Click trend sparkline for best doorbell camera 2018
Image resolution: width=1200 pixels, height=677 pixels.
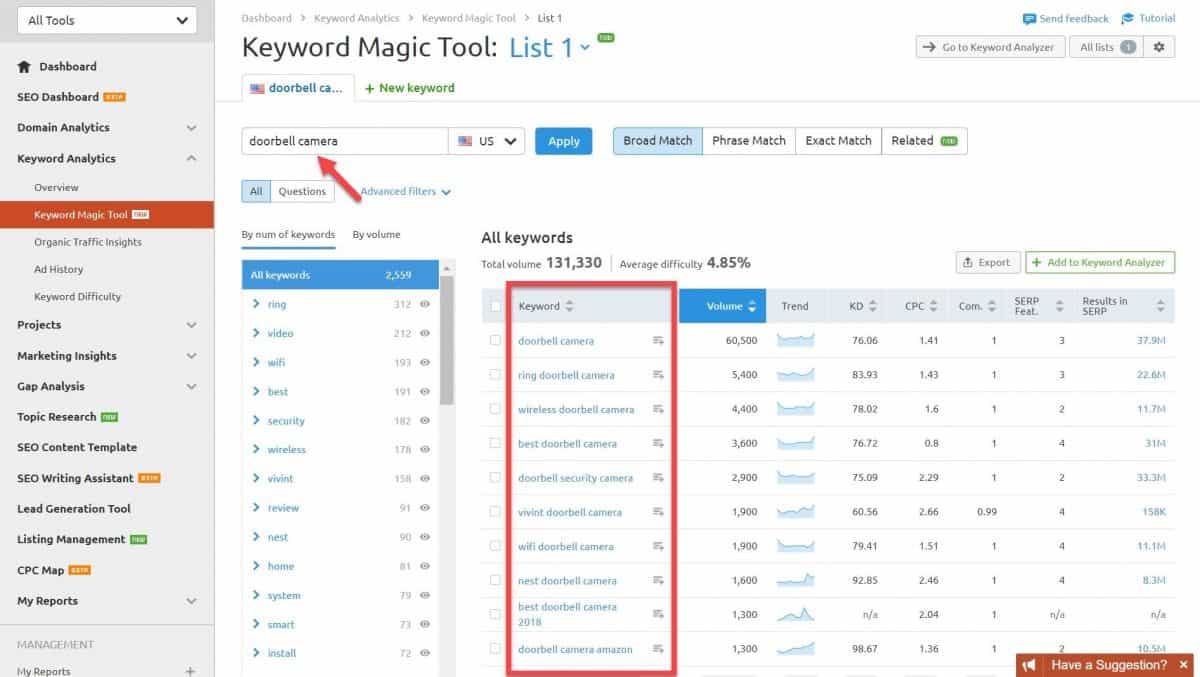click(x=796, y=614)
